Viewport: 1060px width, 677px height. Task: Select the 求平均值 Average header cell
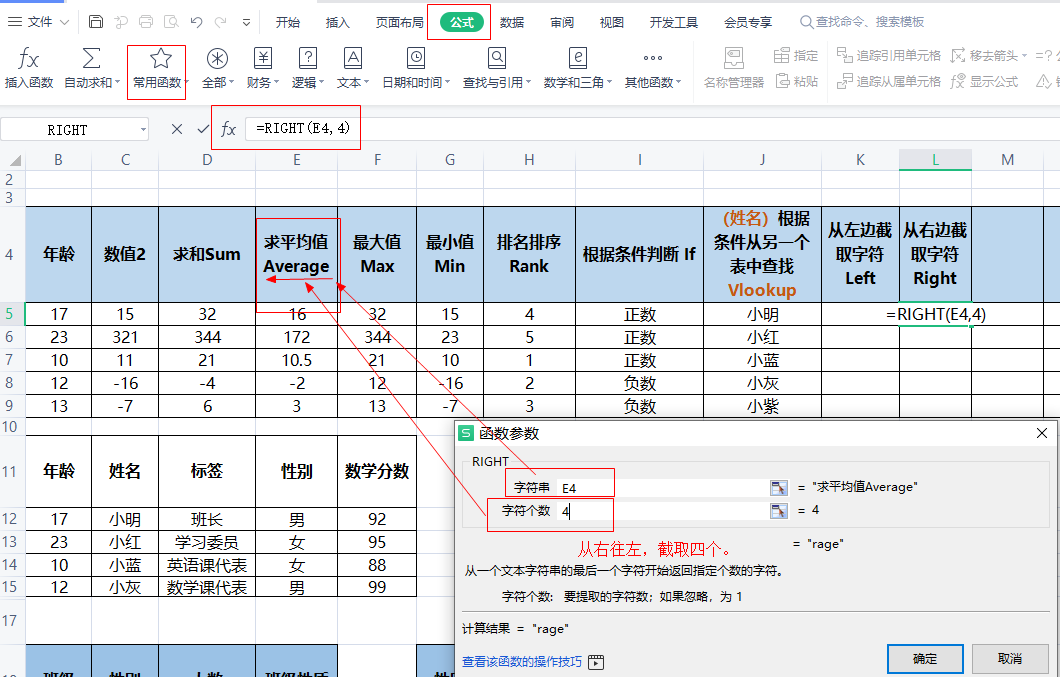pyautogui.click(x=296, y=254)
